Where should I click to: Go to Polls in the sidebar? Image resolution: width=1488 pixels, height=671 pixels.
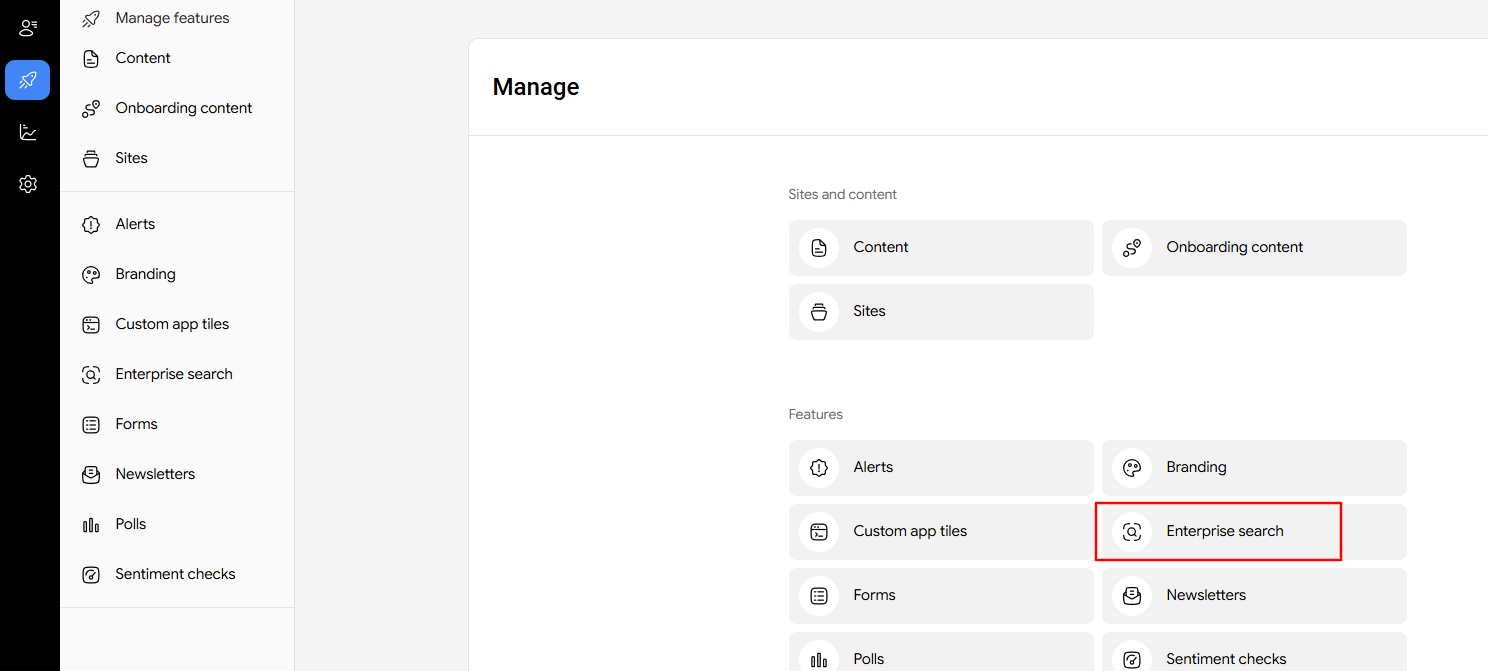coord(130,524)
